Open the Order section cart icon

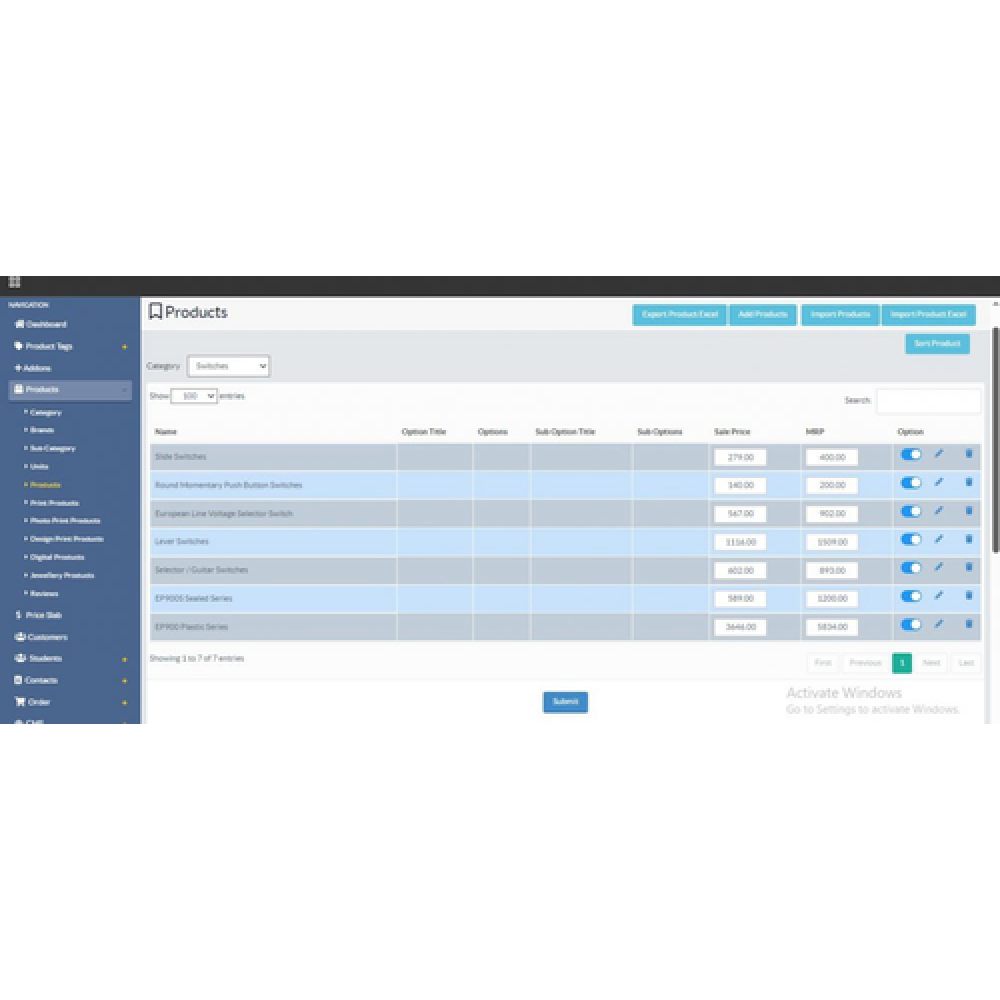point(20,702)
